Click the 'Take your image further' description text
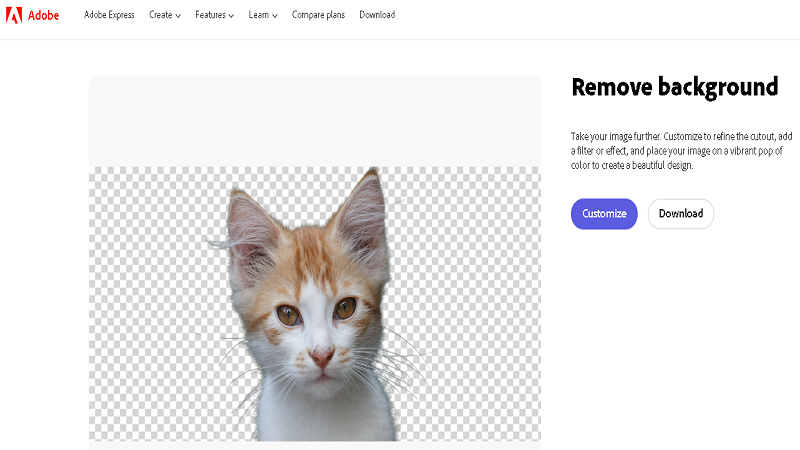 (681, 151)
